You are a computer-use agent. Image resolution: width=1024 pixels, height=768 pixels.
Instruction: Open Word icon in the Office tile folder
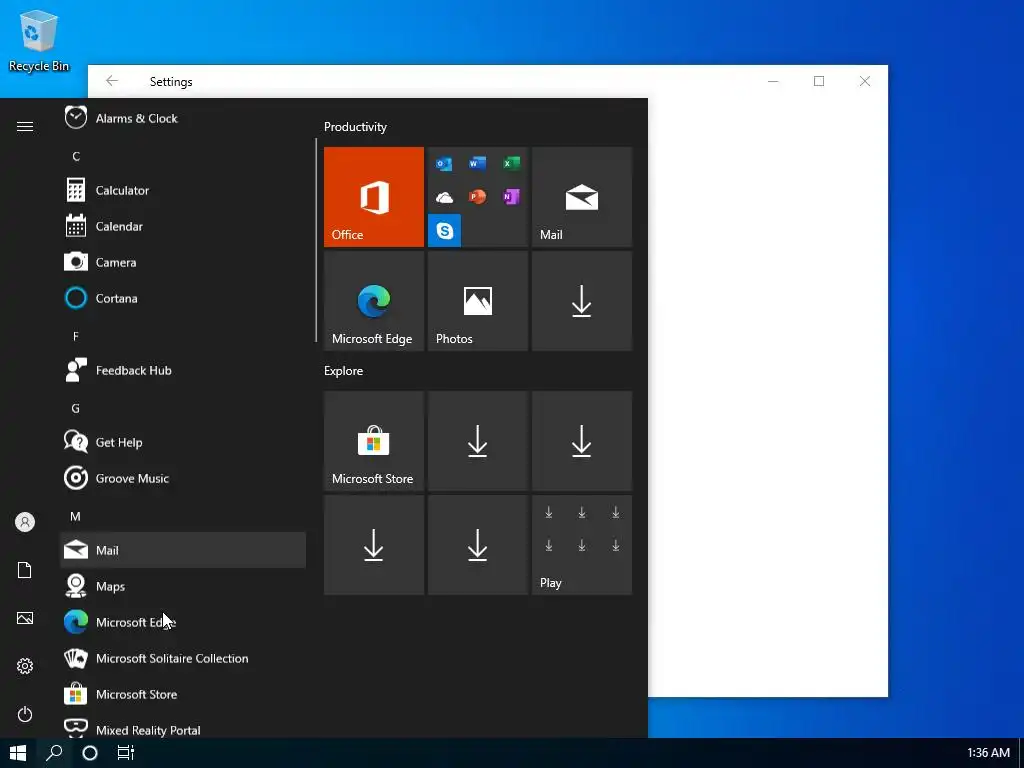pos(477,163)
